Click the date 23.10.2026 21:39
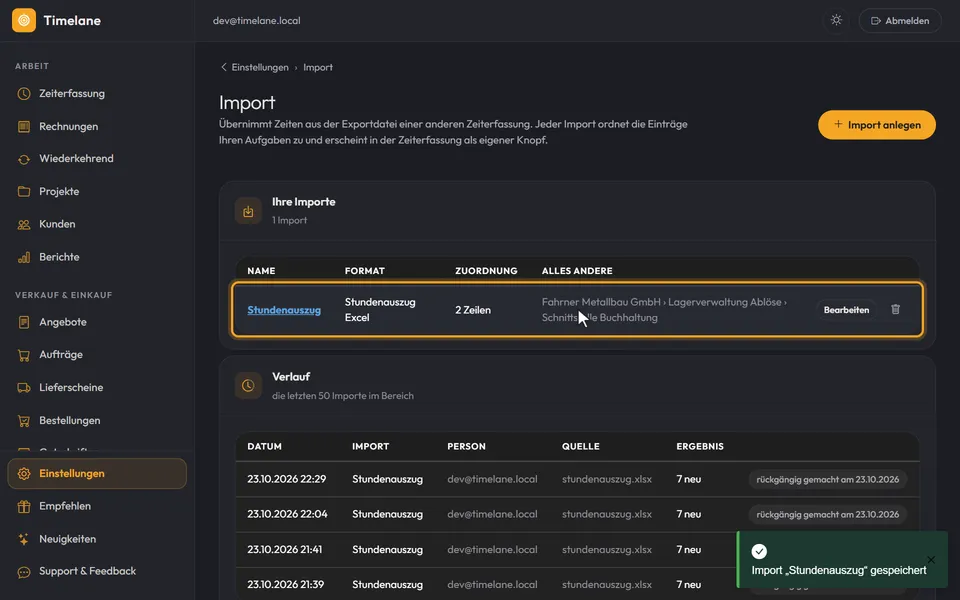 click(x=285, y=584)
